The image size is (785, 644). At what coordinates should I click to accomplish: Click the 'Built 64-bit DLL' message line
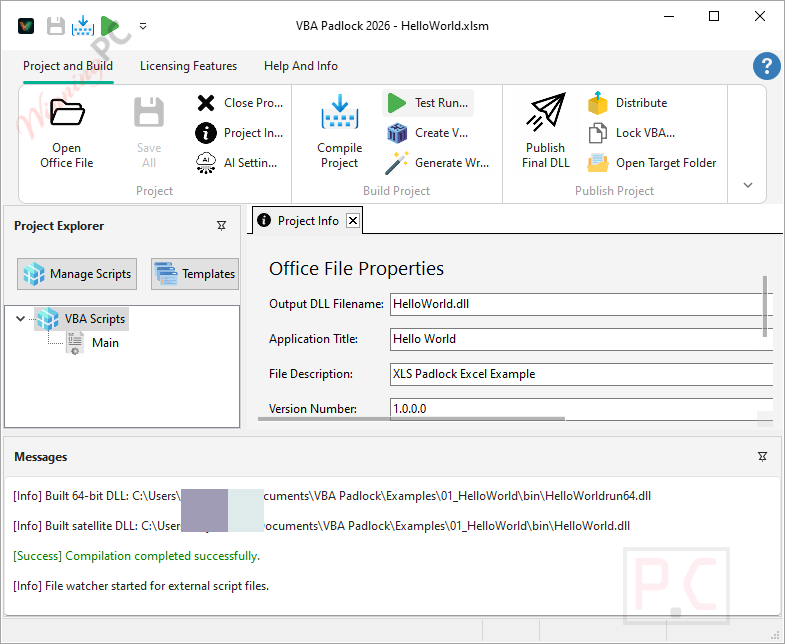click(x=332, y=496)
